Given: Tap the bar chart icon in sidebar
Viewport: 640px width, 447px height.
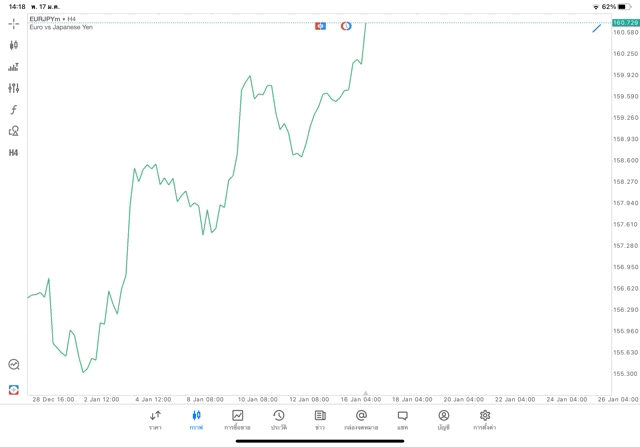Looking at the screenshot, I should point(14,67).
